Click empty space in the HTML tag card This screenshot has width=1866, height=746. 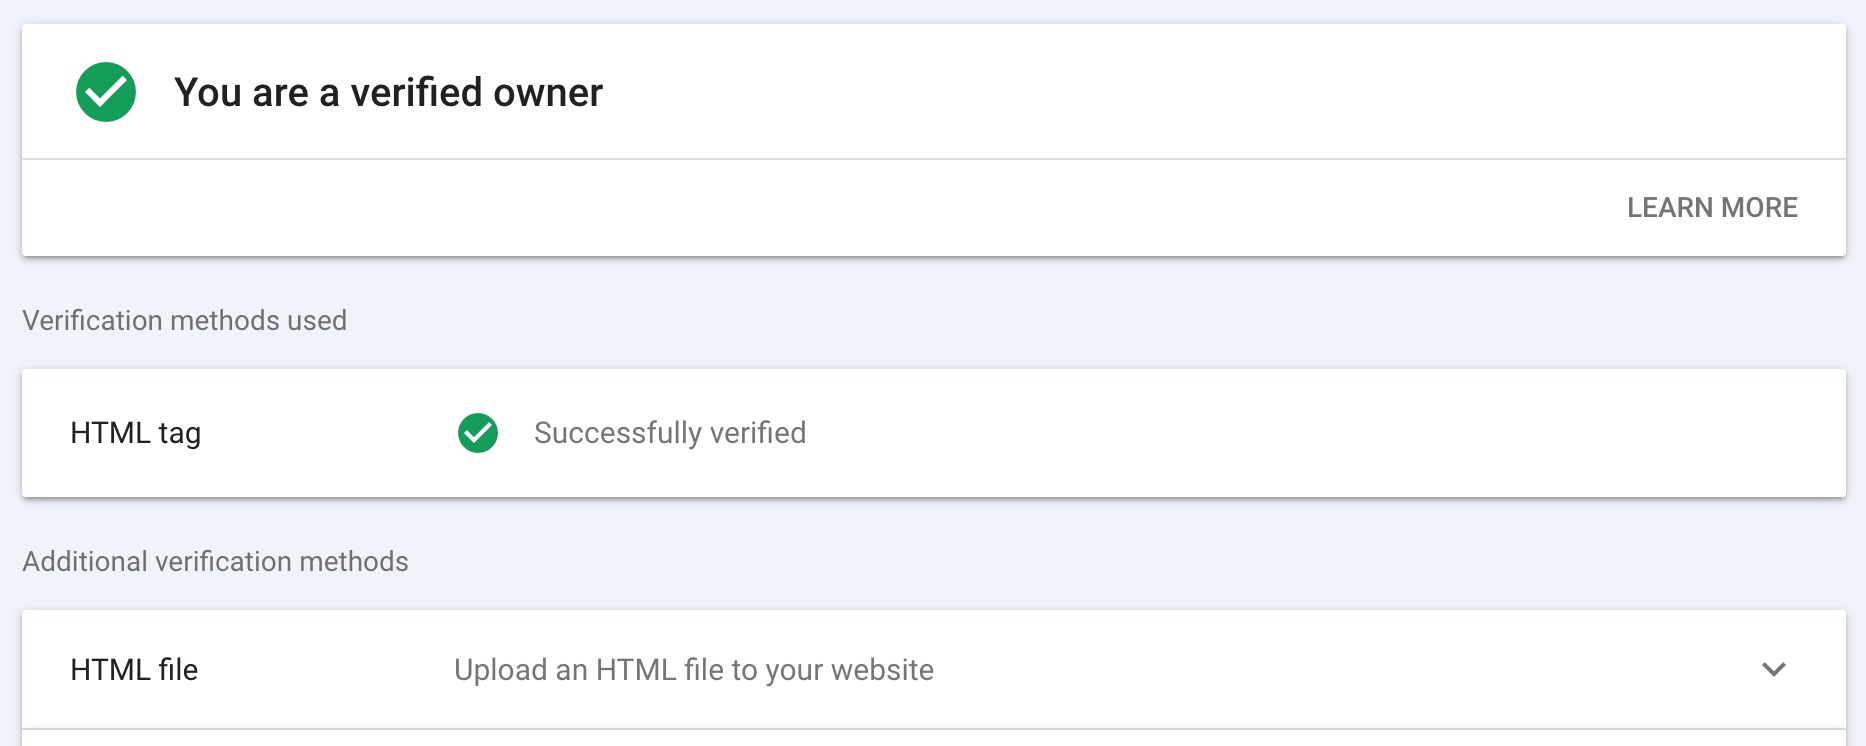[x=1300, y=433]
